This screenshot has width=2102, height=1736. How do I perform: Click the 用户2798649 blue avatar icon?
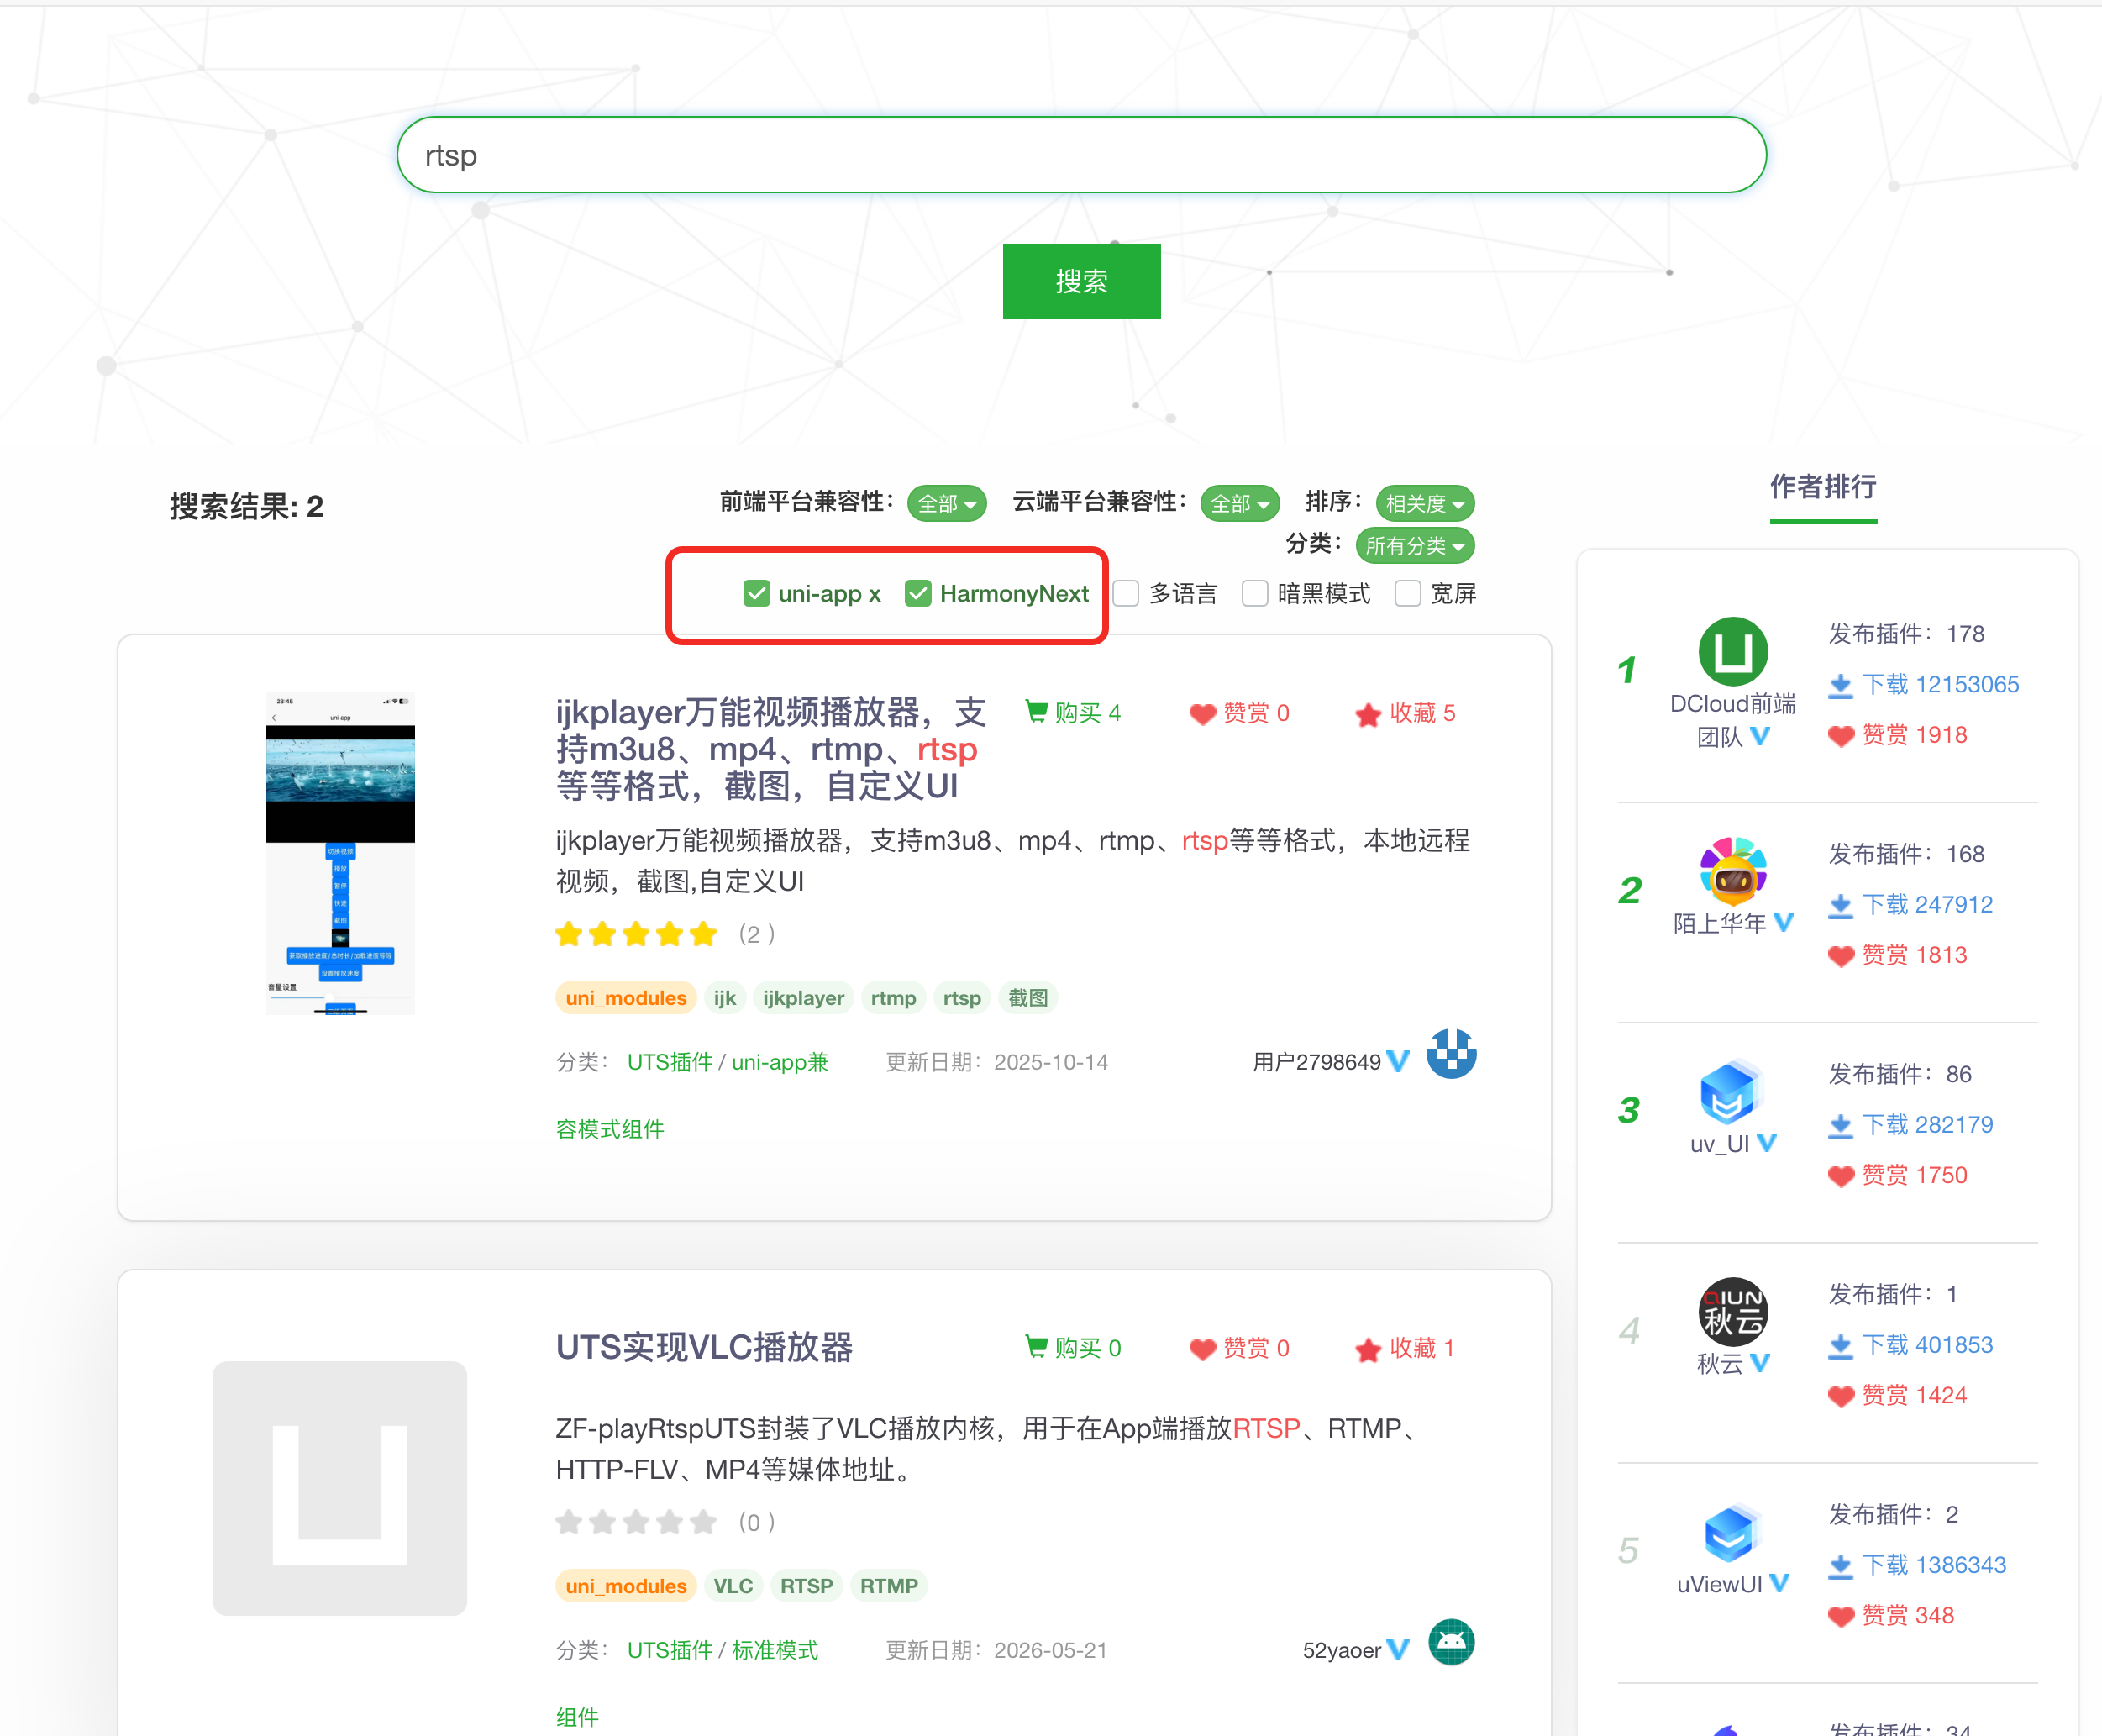tap(1451, 1054)
